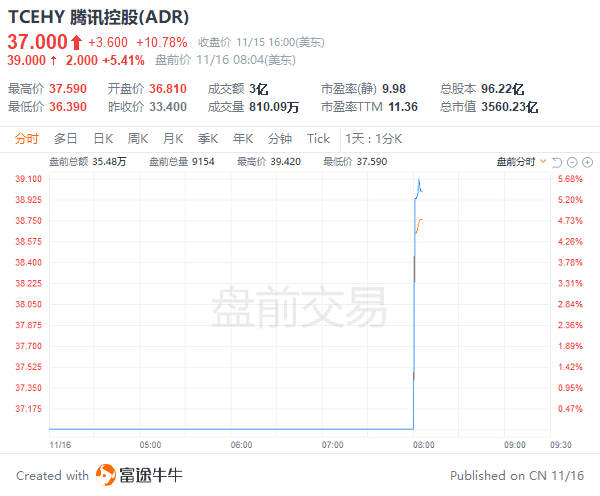Open the 月K chart tab
Viewport: 600px width, 496px height.
pos(173,139)
